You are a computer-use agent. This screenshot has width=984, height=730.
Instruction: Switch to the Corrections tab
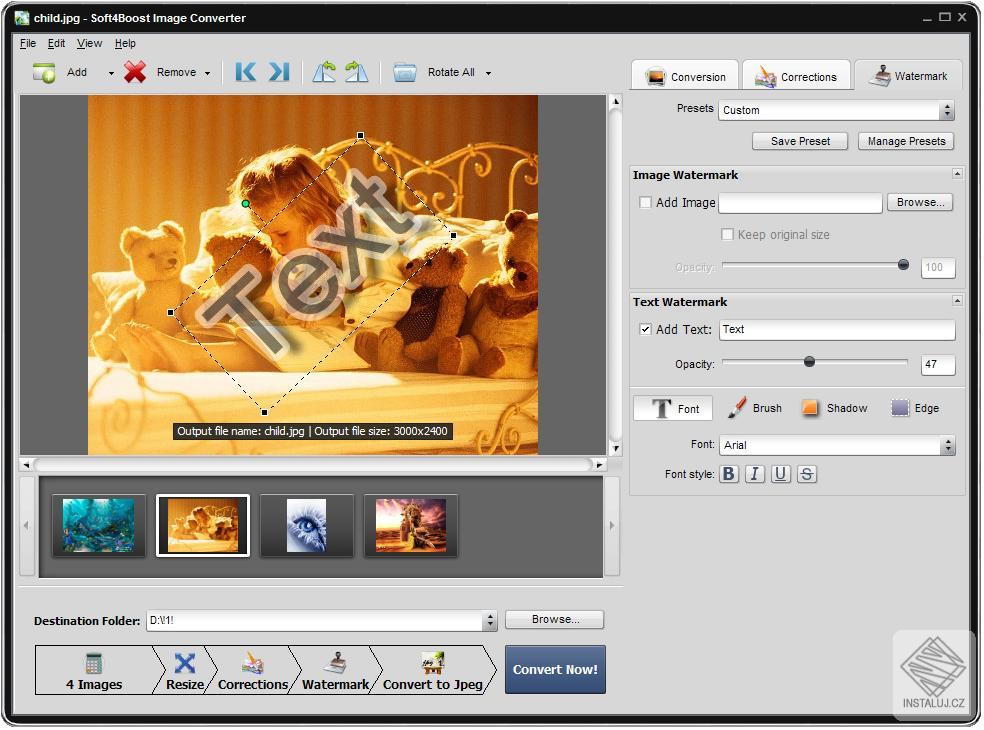coord(796,75)
